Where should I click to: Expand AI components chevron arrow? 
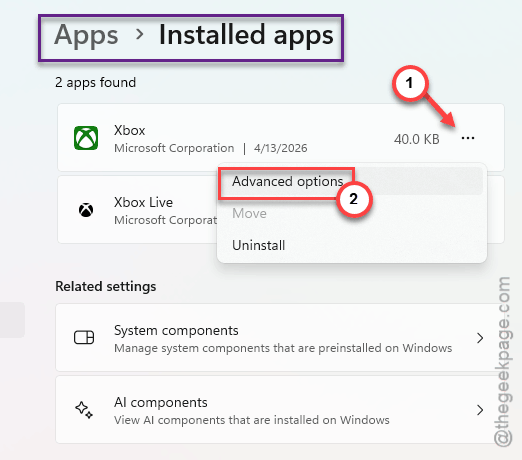(480, 410)
